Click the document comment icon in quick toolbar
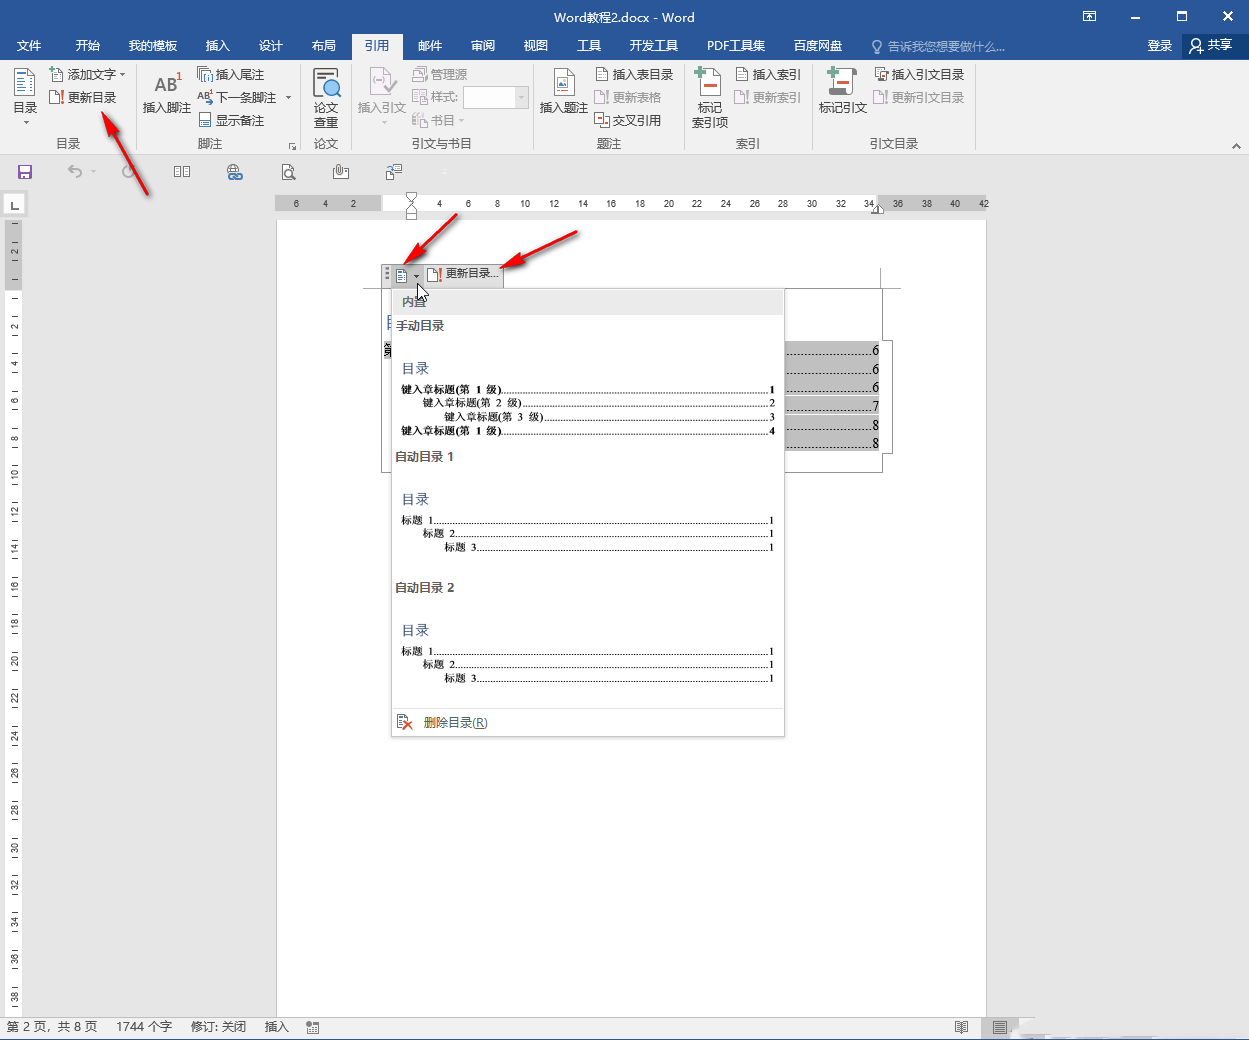Screen dimensions: 1249x1040 coord(394,172)
